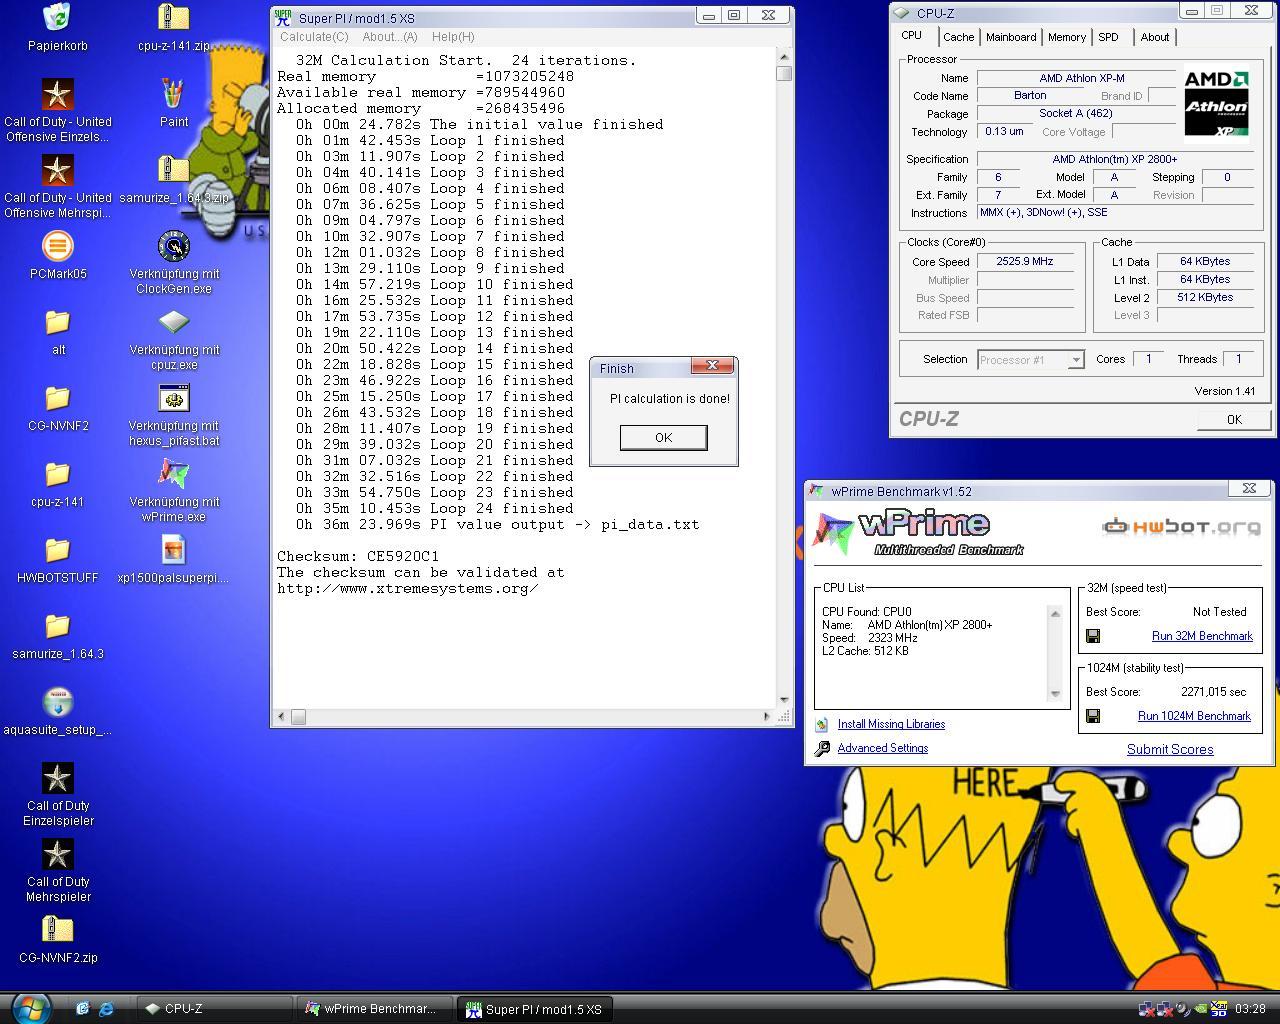This screenshot has width=1280, height=1024.
Task: Launch the PCMark05 desktop icon
Action: pyautogui.click(x=58, y=246)
